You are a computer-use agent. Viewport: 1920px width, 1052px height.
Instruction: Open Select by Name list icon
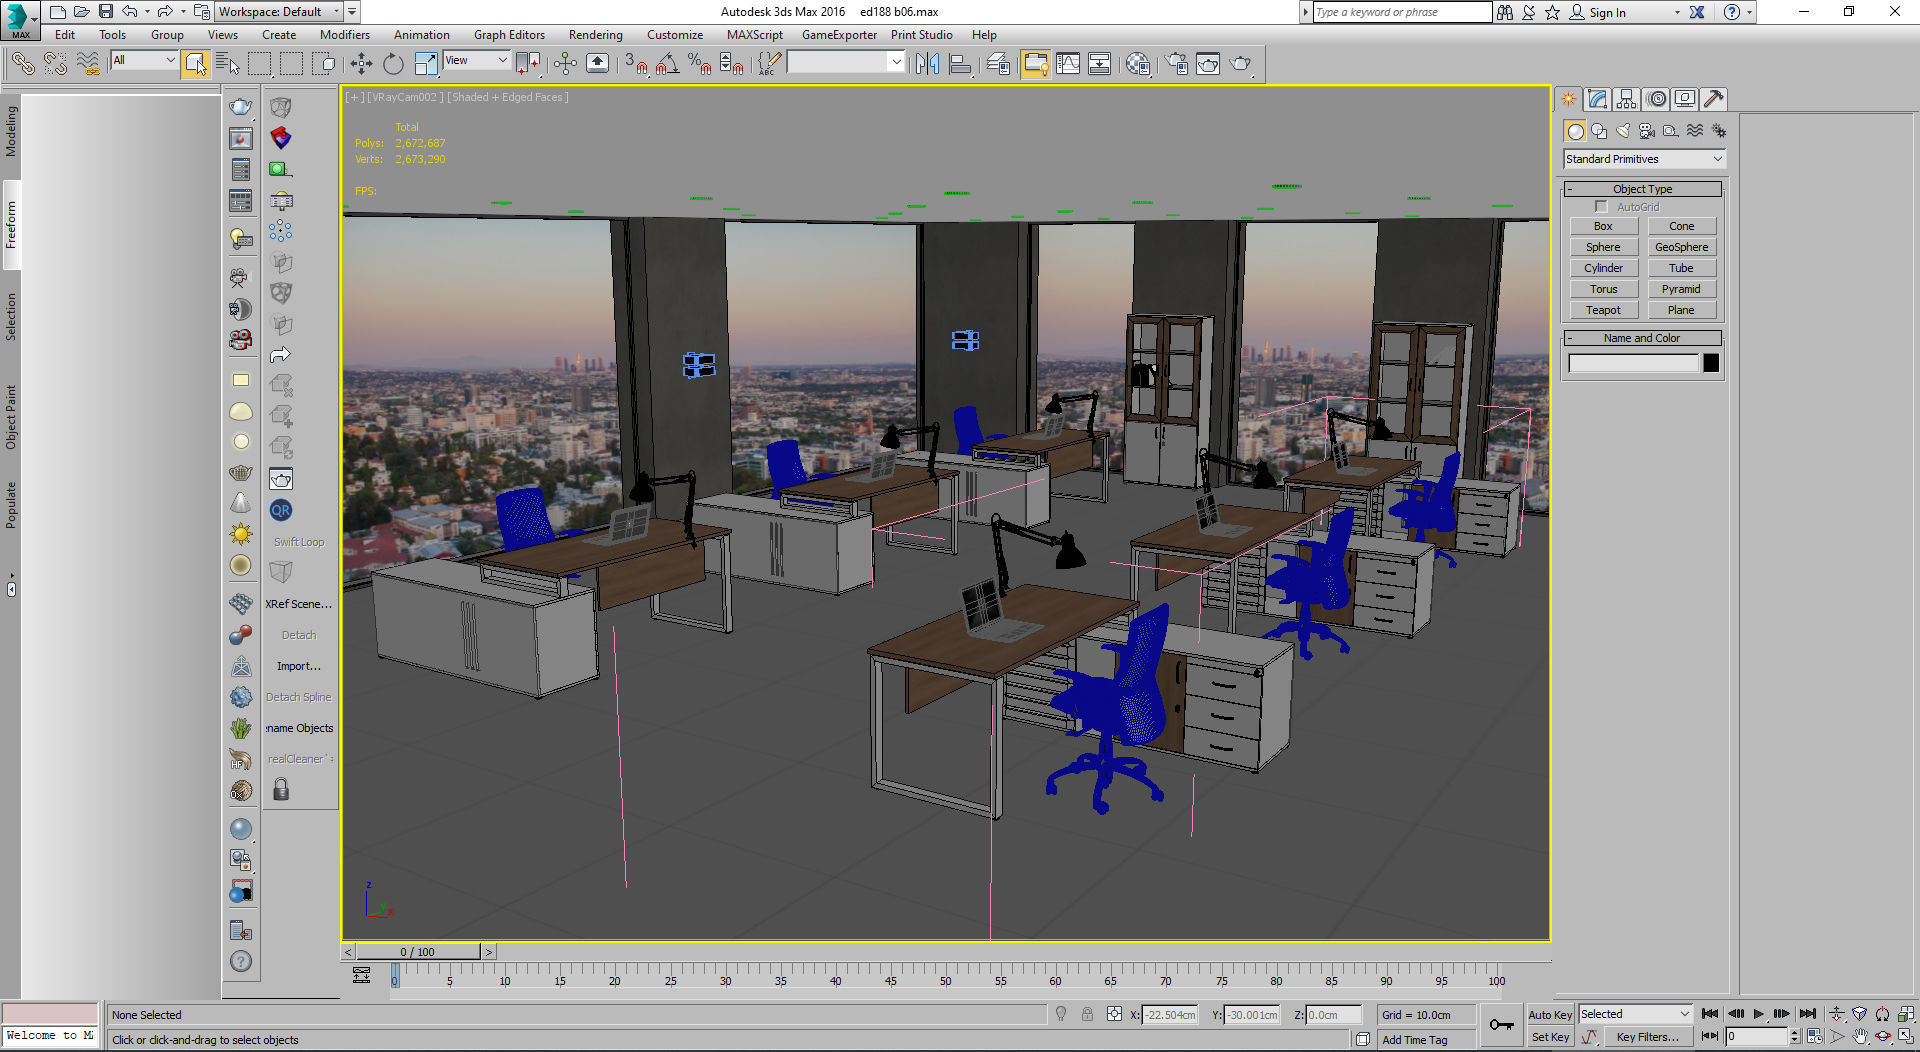pyautogui.click(x=228, y=64)
